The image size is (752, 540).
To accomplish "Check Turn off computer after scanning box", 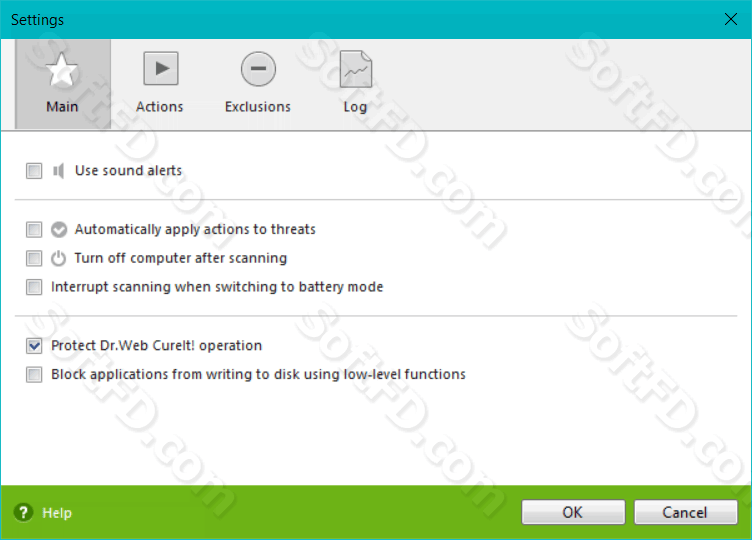I will coord(34,258).
